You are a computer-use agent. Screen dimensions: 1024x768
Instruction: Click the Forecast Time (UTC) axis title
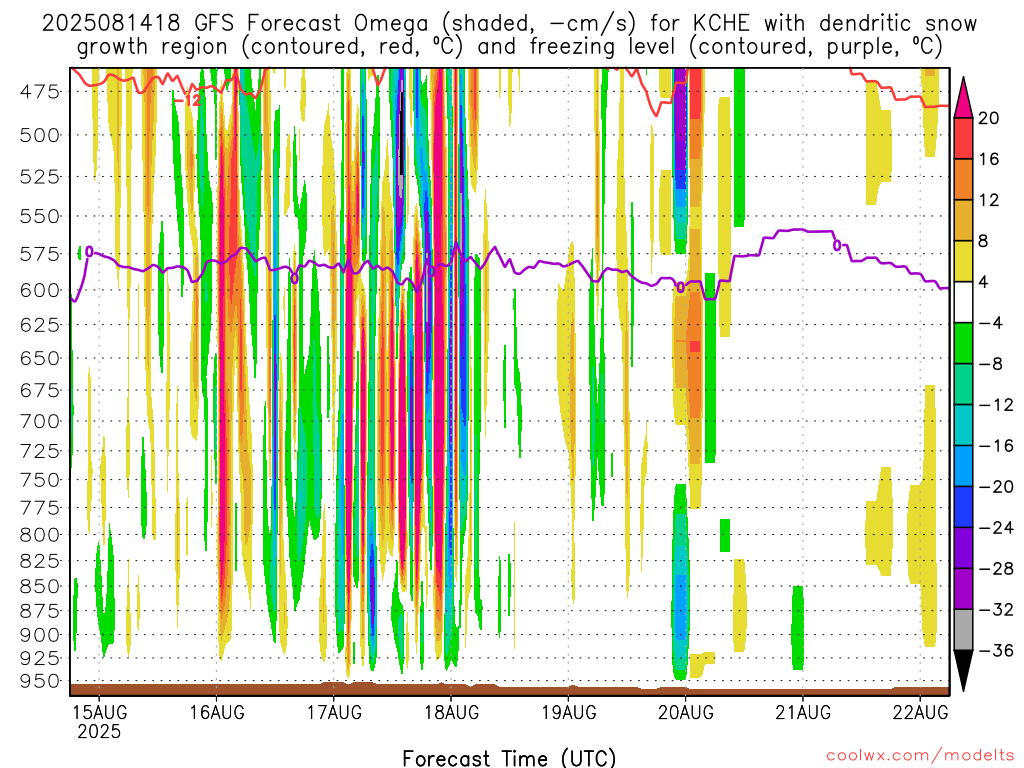coord(509,758)
